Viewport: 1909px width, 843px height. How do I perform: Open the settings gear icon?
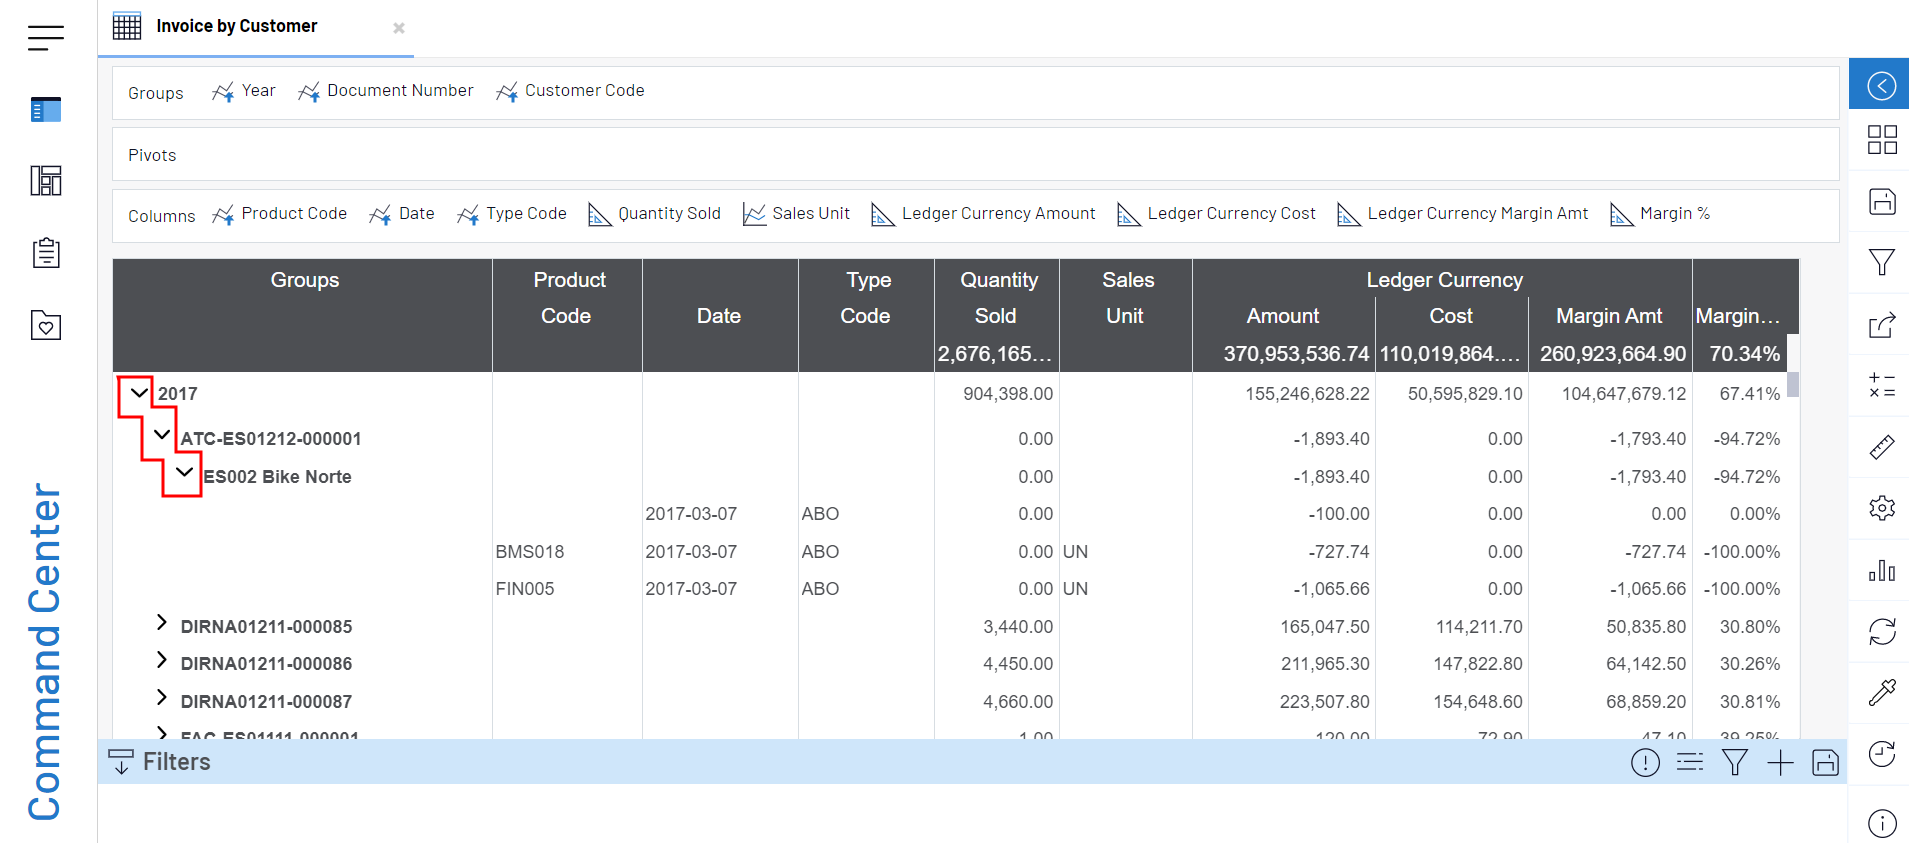pos(1881,508)
